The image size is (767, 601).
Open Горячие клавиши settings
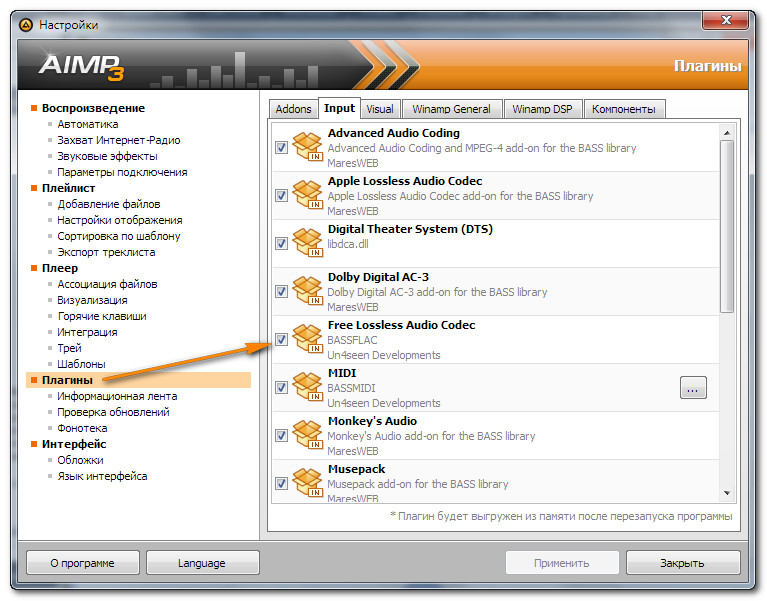coord(102,316)
